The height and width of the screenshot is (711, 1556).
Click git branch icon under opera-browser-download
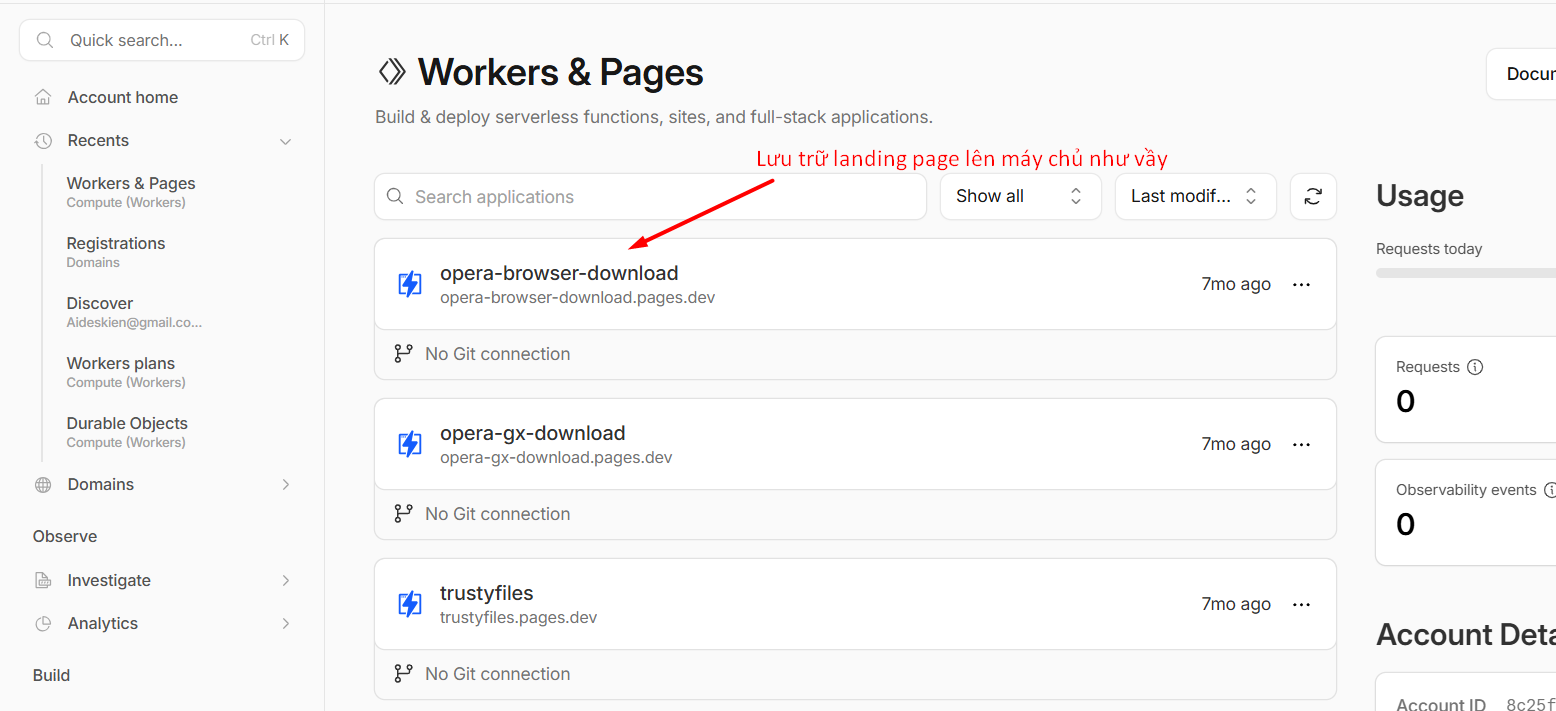pyautogui.click(x=403, y=354)
